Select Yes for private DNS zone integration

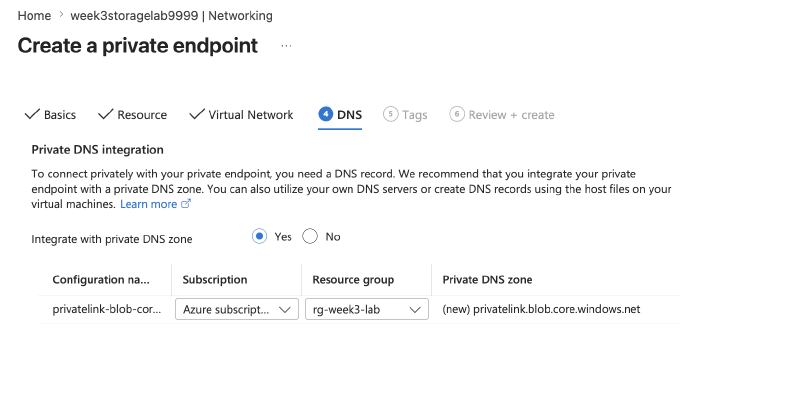[259, 237]
